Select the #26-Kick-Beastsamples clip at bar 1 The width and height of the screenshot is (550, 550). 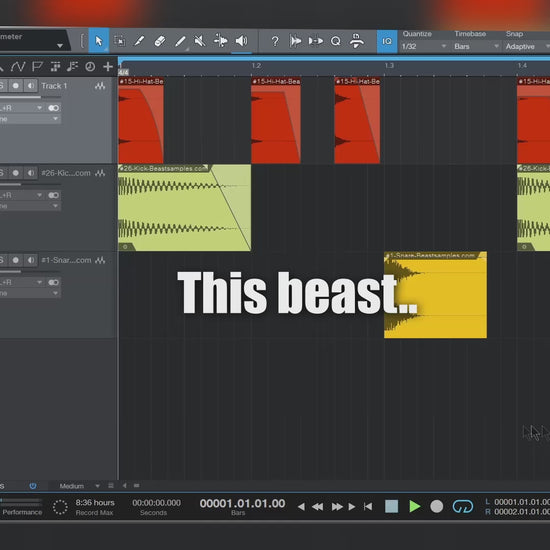coord(185,207)
